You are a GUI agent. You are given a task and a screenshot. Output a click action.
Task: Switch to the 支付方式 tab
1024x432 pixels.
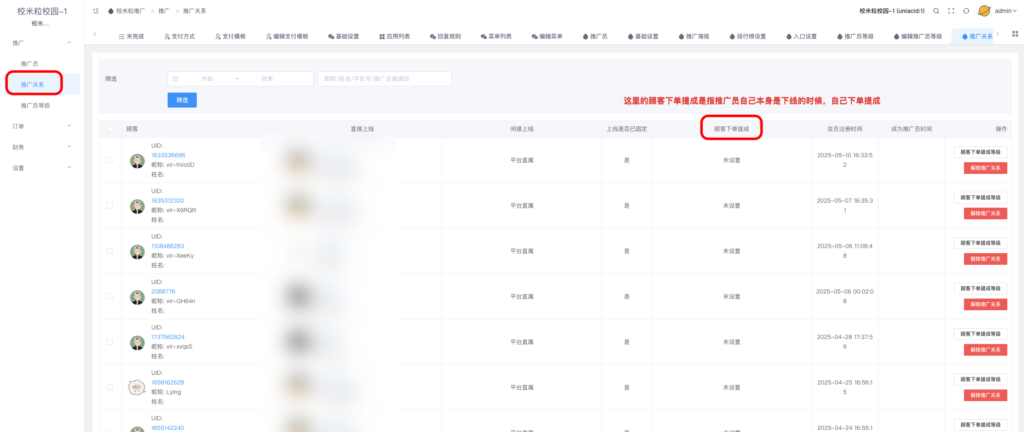[x=179, y=37]
